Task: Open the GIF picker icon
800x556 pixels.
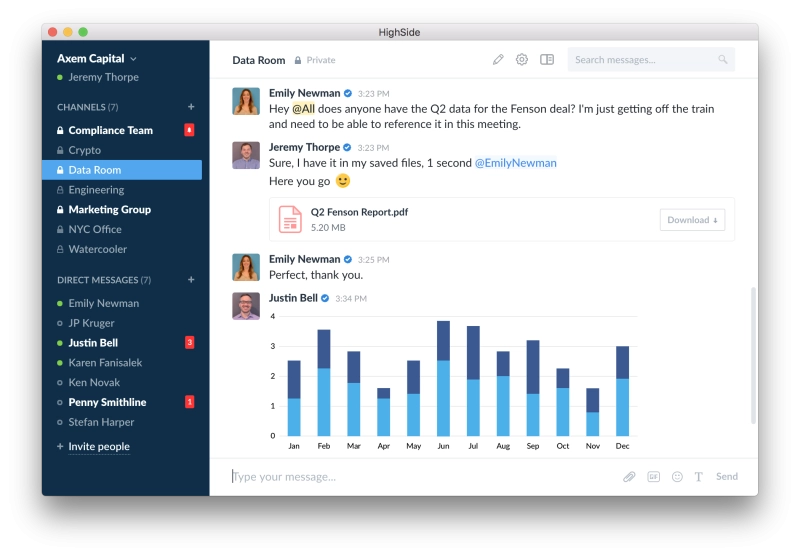Action: pyautogui.click(x=654, y=476)
